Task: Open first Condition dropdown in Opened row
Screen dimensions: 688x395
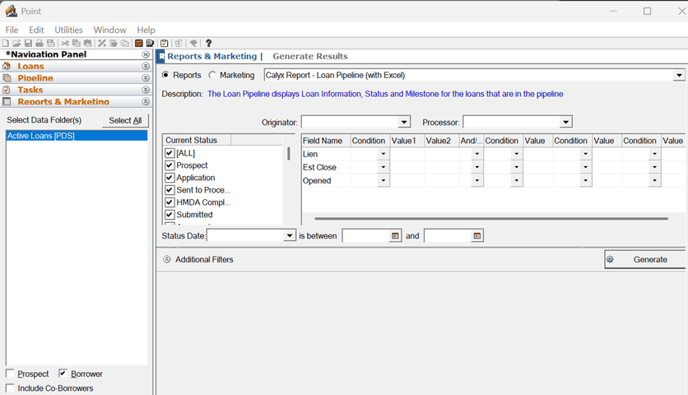Action: [383, 180]
